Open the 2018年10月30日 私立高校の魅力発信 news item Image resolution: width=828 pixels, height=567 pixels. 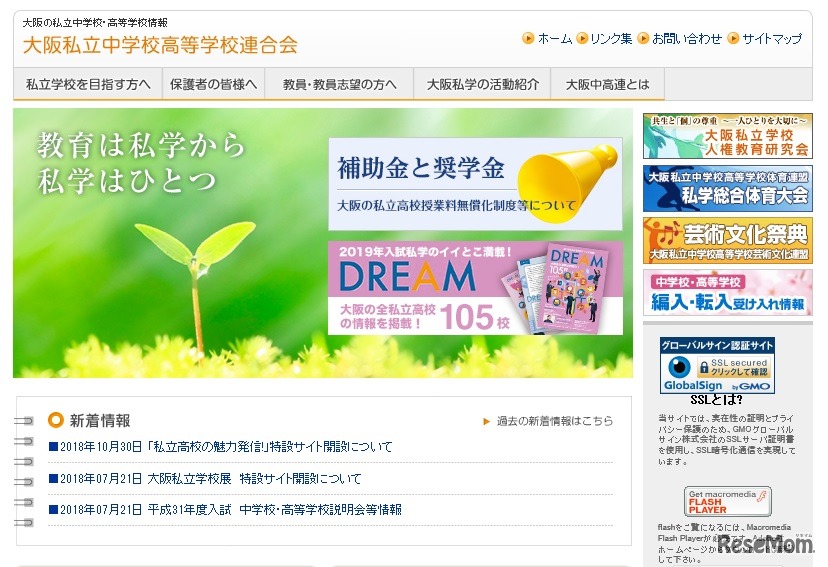tap(226, 447)
